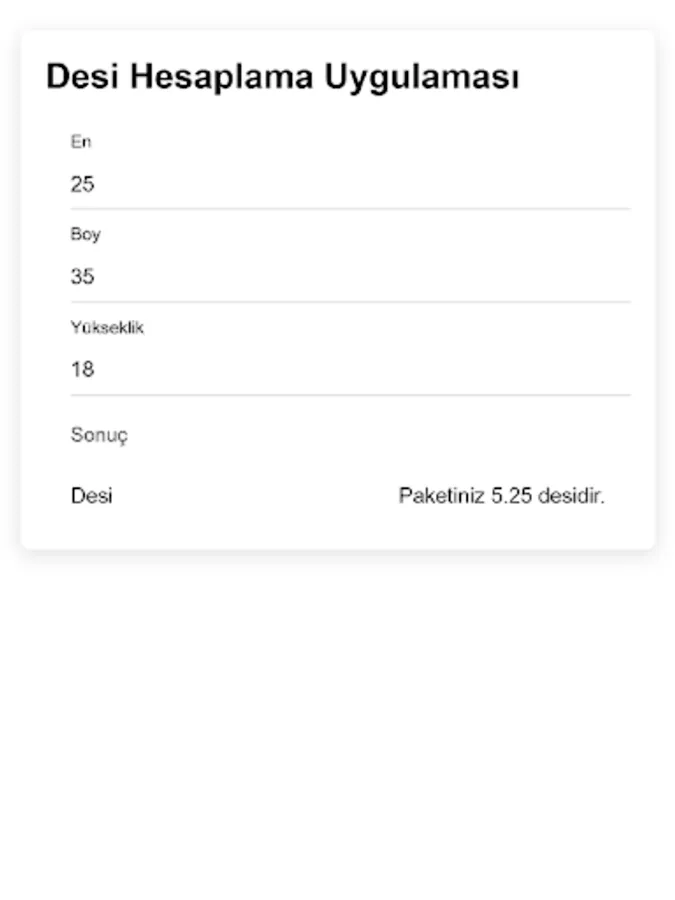Image resolution: width=675 pixels, height=900 pixels.
Task: Click the "Desi Hesaplama Uygulaması" heading
Action: point(282,77)
